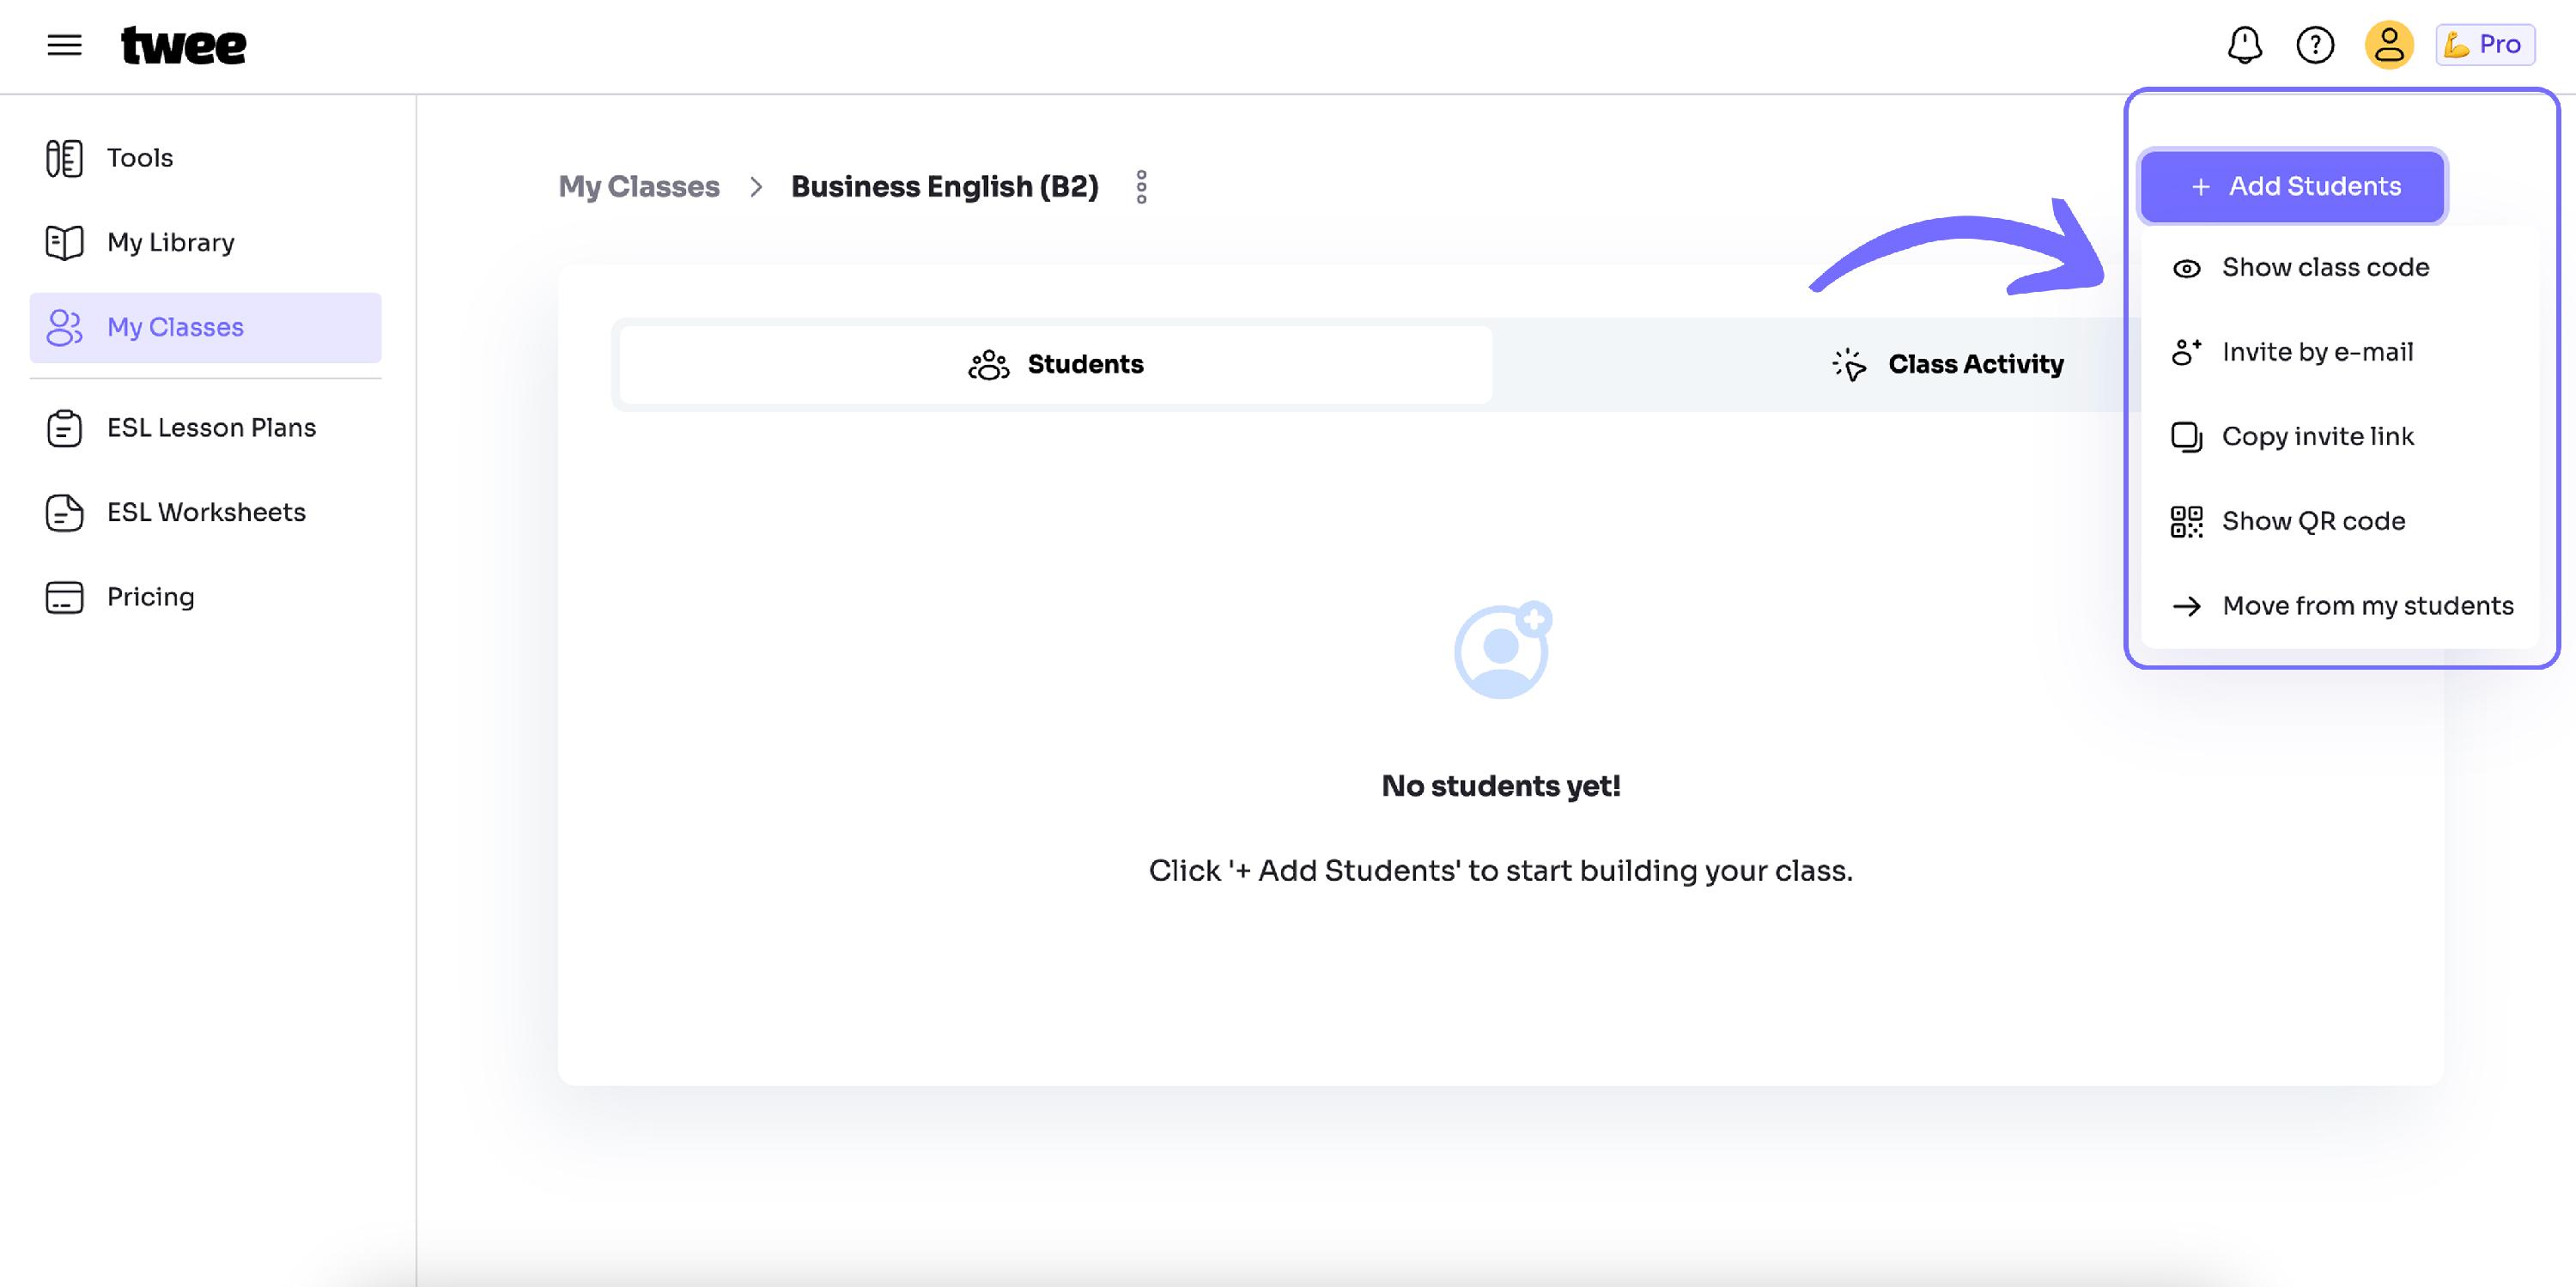Click the 'No students yet!' heading
2576x1287 pixels.
(1501, 786)
